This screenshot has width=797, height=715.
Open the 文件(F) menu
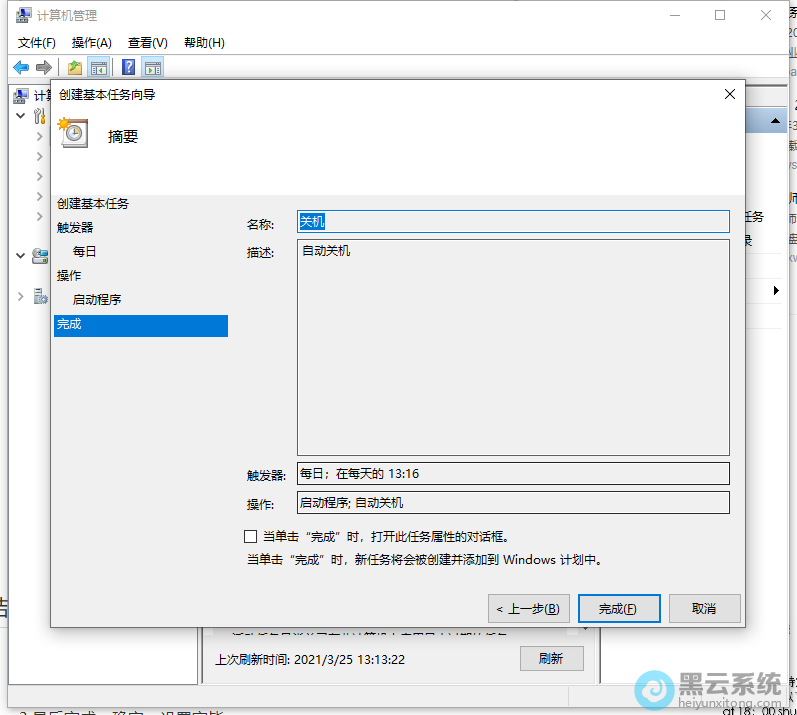click(37, 42)
